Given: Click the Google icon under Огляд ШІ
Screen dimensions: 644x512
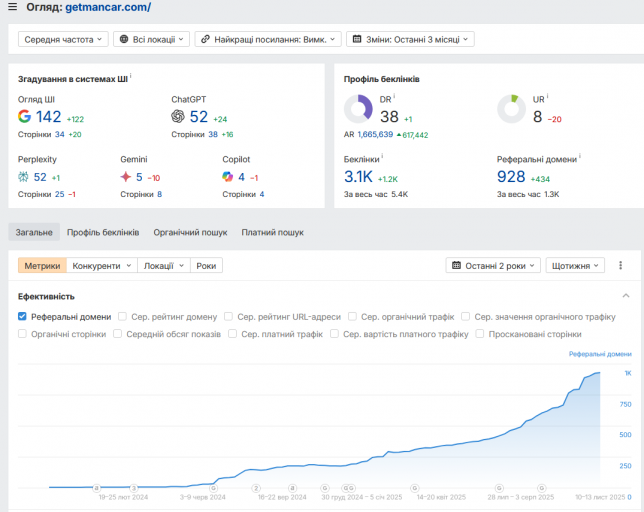Looking at the screenshot, I should [x=24, y=117].
